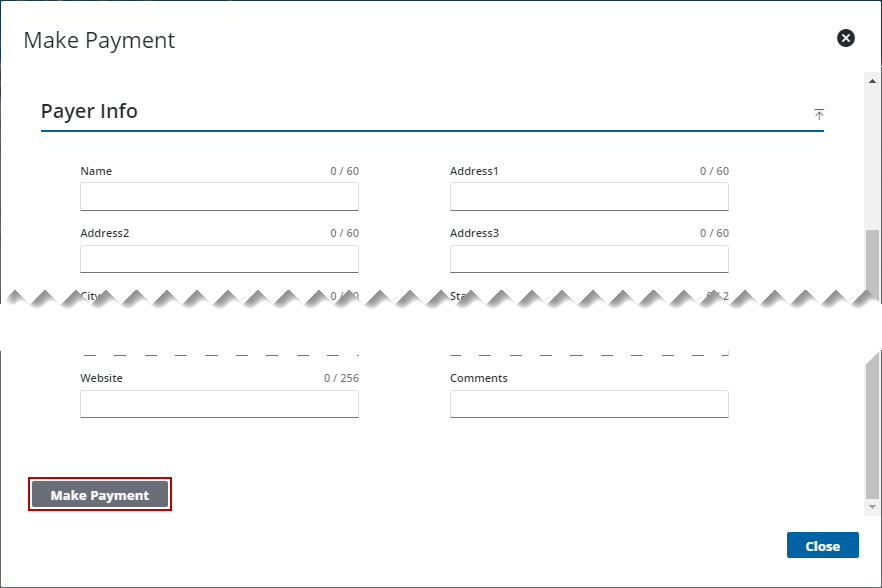The width and height of the screenshot is (882, 588).
Task: Click inside the Website input field
Action: click(219, 404)
